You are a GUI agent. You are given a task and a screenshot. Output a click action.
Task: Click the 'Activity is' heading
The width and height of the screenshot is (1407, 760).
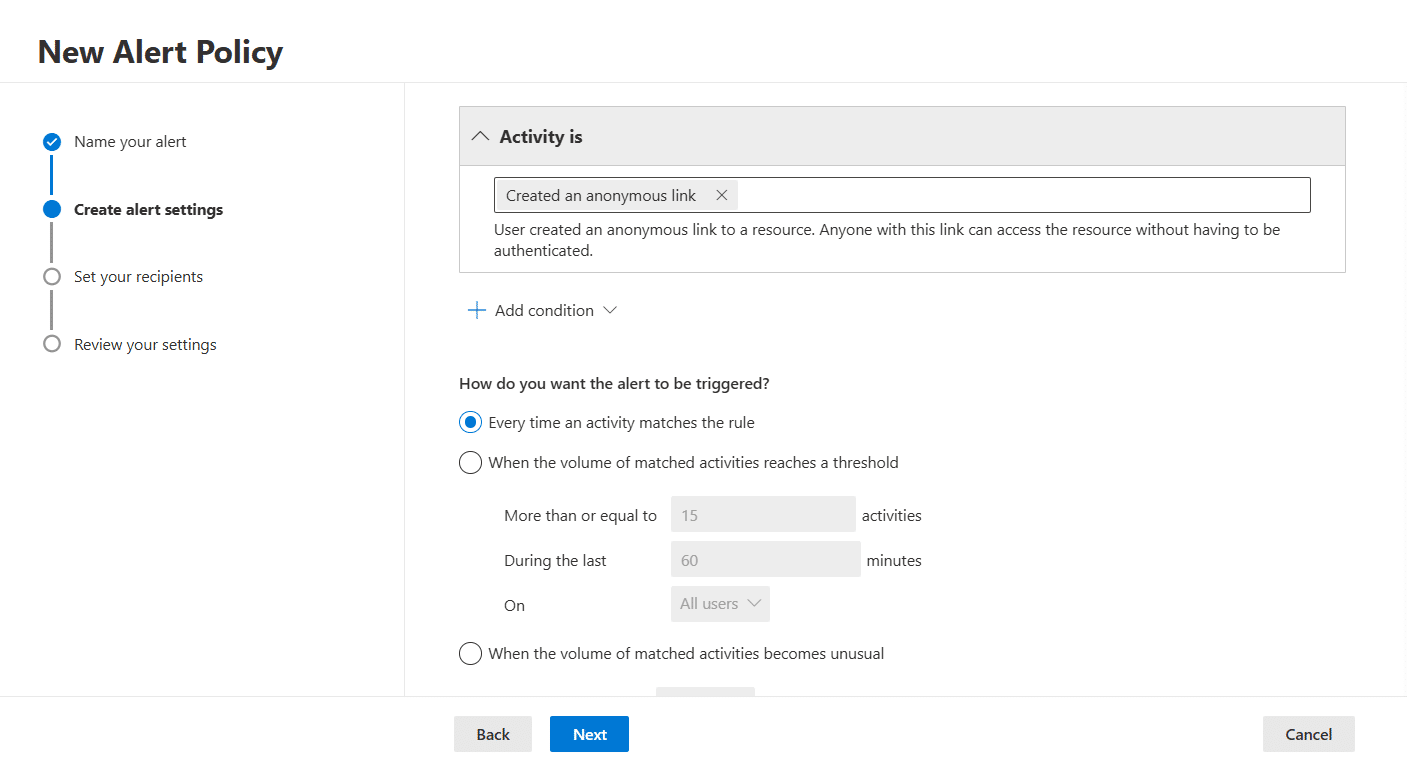pos(541,137)
